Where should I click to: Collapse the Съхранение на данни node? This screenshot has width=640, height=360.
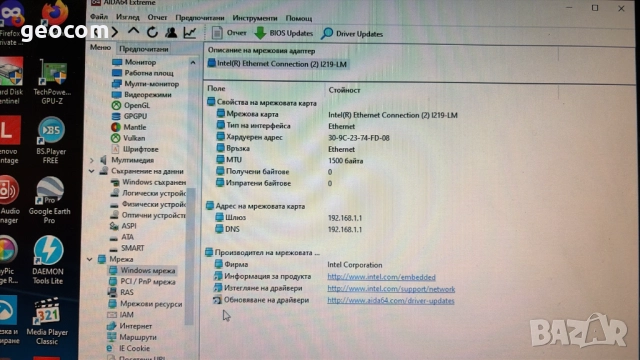pos(91,171)
